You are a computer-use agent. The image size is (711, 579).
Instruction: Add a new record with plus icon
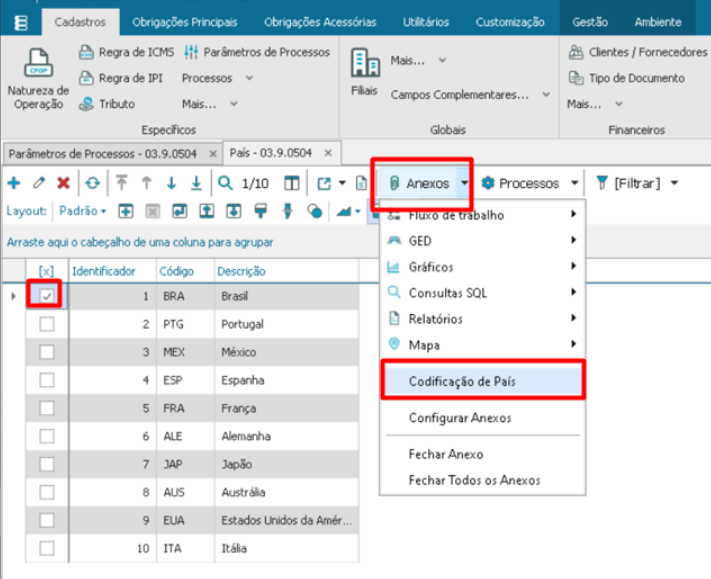coord(14,183)
